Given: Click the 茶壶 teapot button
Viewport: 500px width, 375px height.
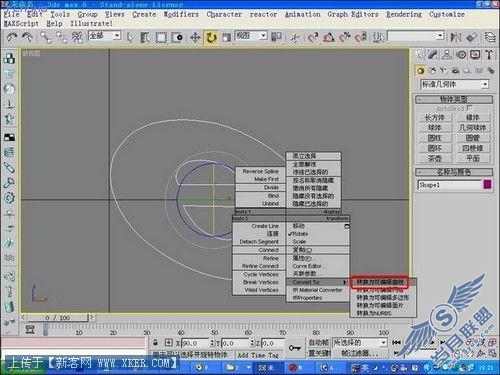Looking at the screenshot, I should (x=435, y=159).
